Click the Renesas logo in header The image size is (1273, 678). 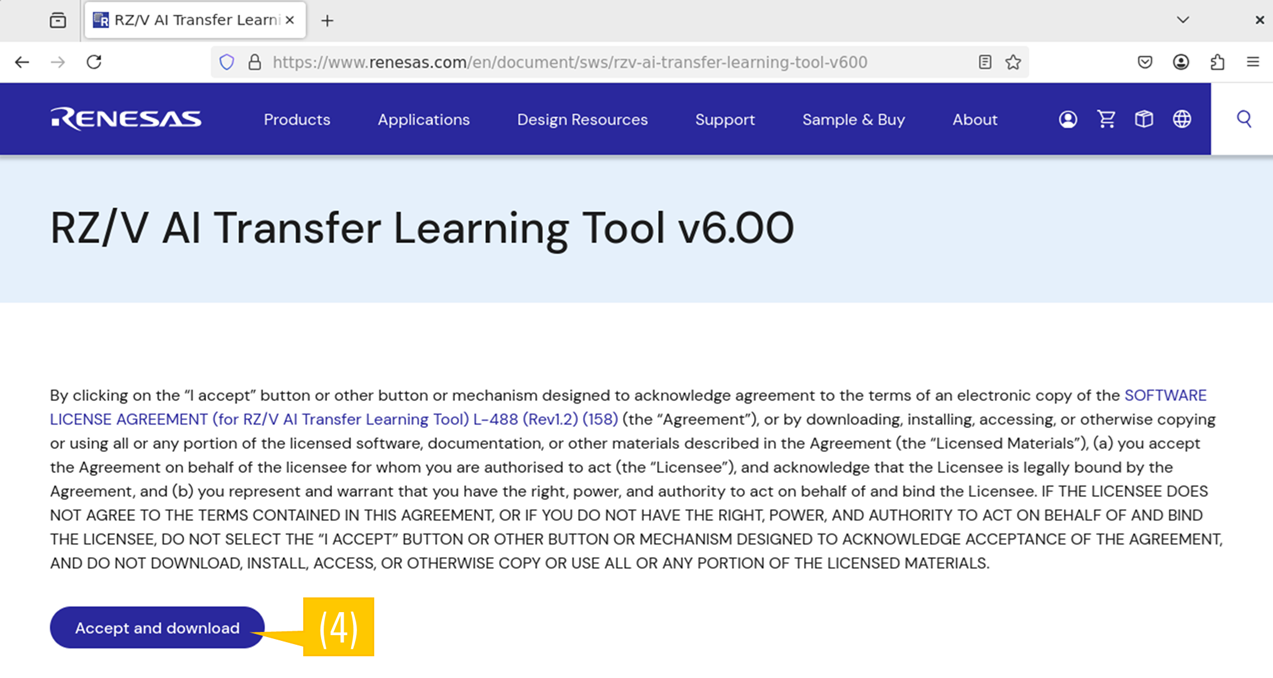tap(126, 119)
